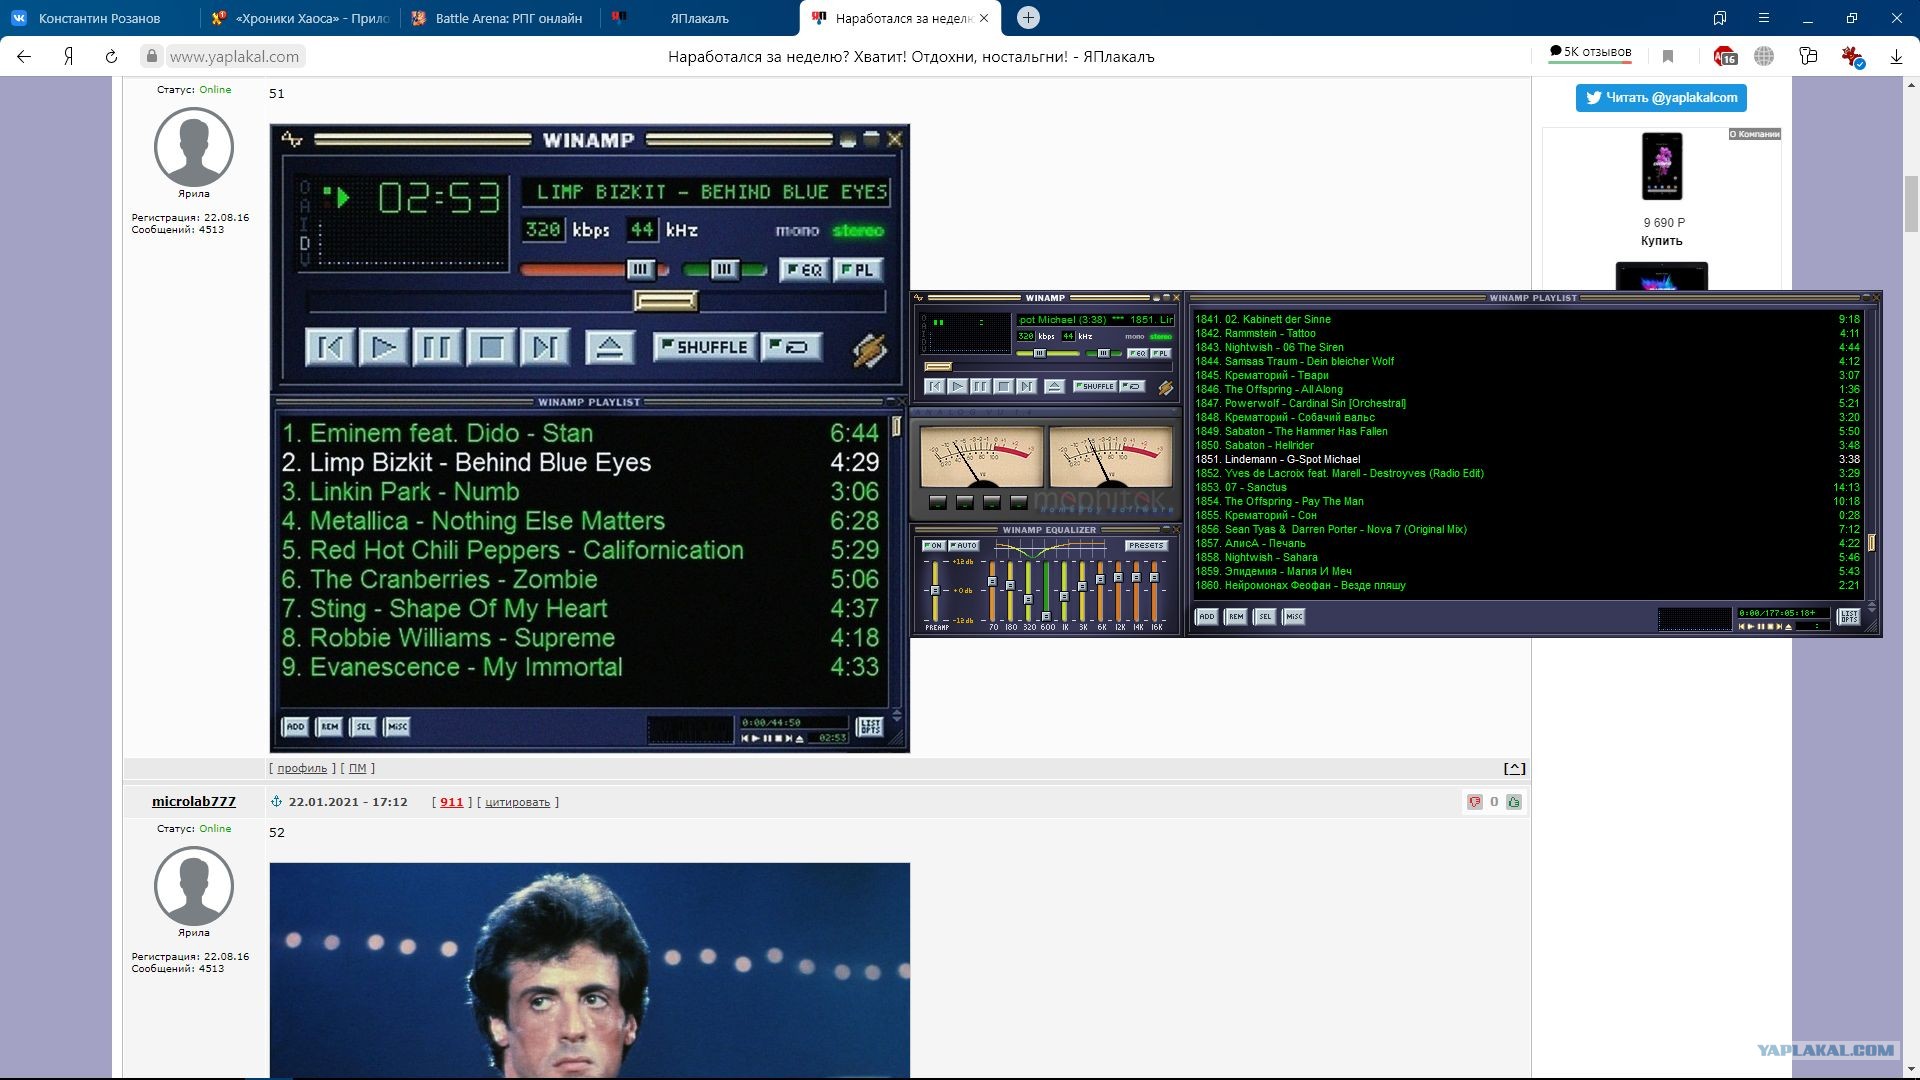Toggle AUTO in Winamp Equalizer
The height and width of the screenshot is (1080, 1920).
[x=964, y=546]
